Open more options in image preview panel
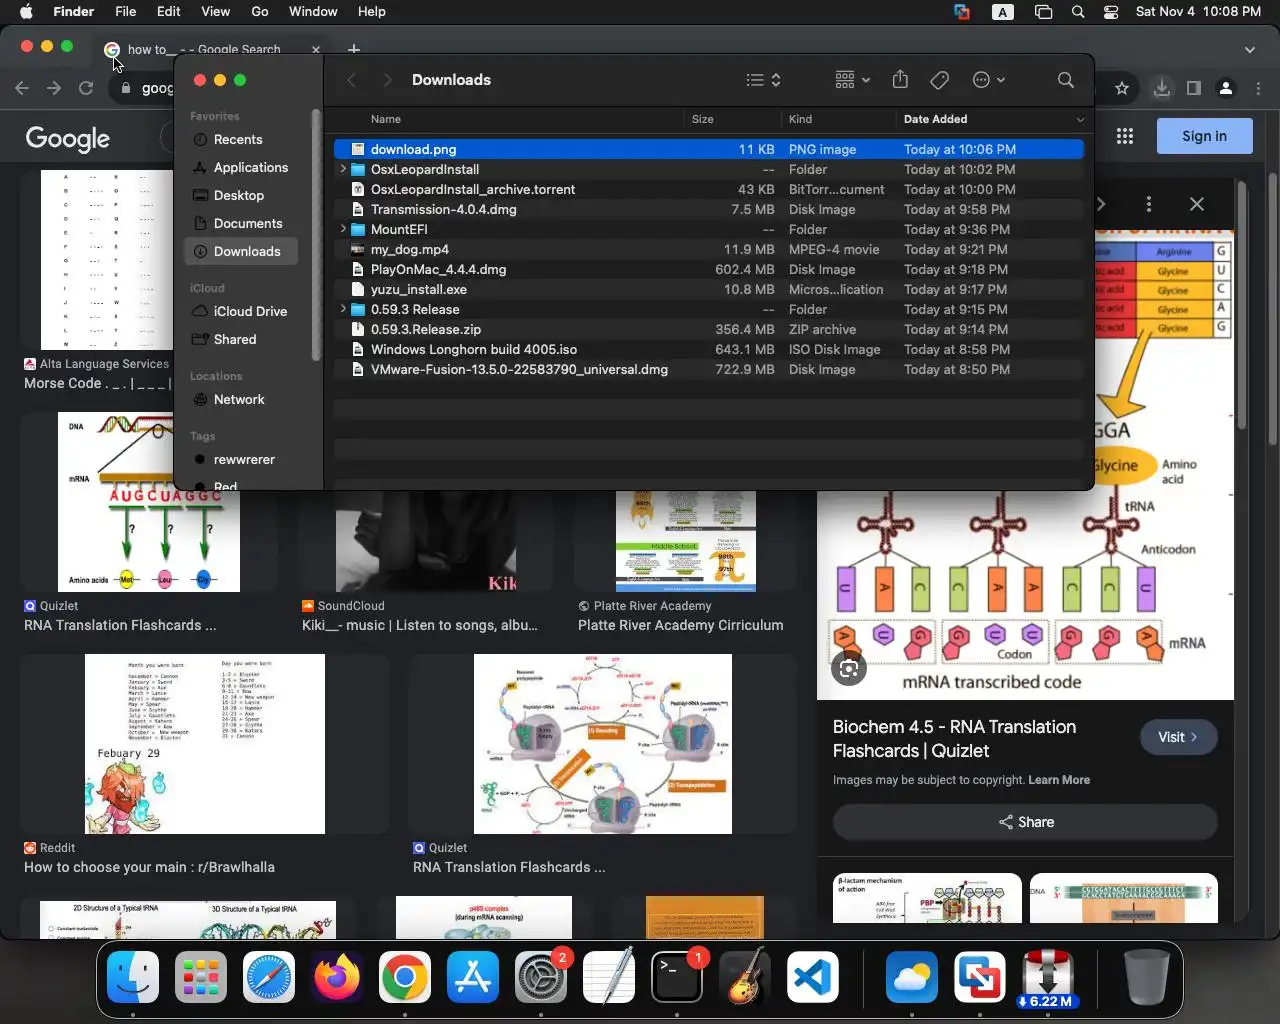Image resolution: width=1280 pixels, height=1024 pixels. (x=1149, y=204)
